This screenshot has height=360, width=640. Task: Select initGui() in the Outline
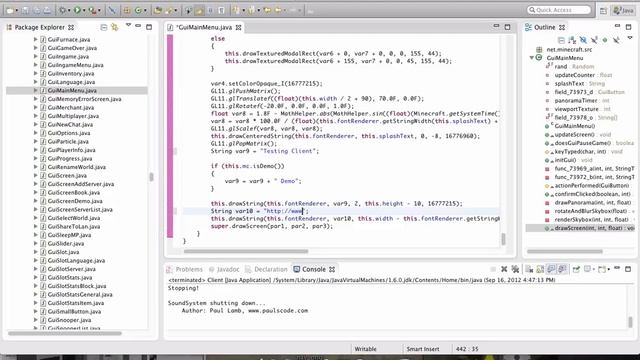[x=565, y=160]
